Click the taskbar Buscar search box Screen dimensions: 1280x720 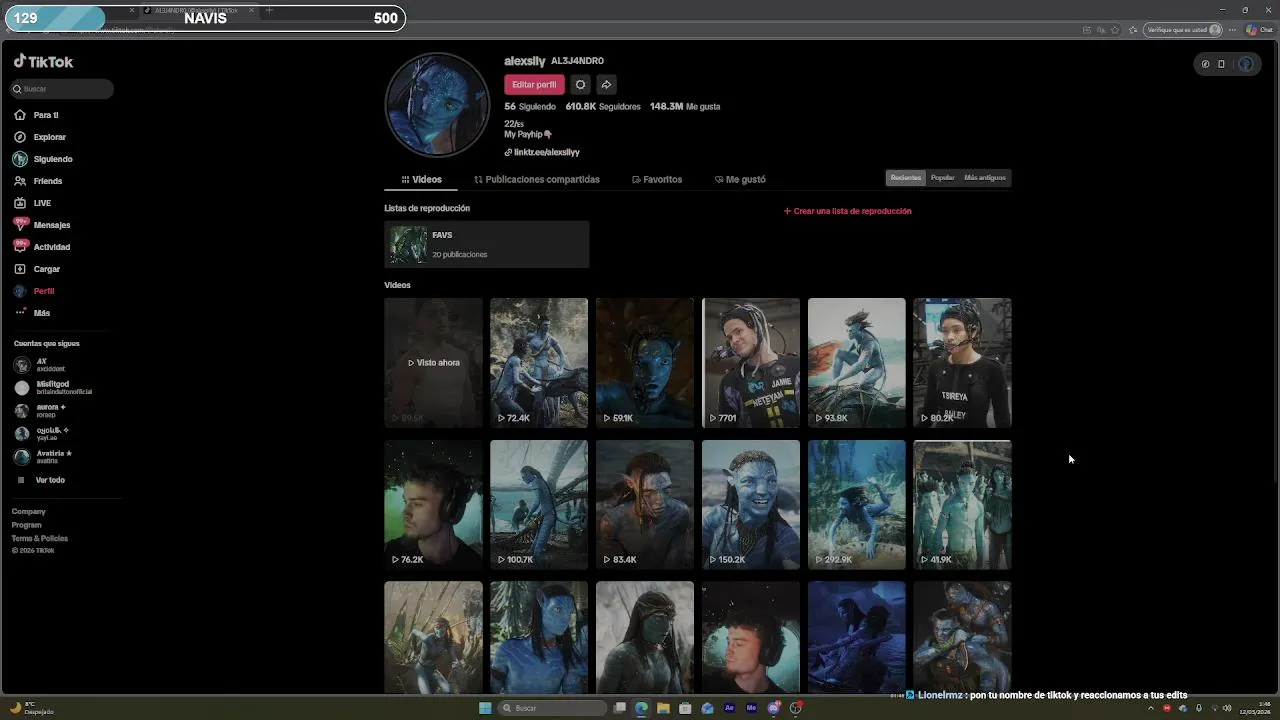553,708
